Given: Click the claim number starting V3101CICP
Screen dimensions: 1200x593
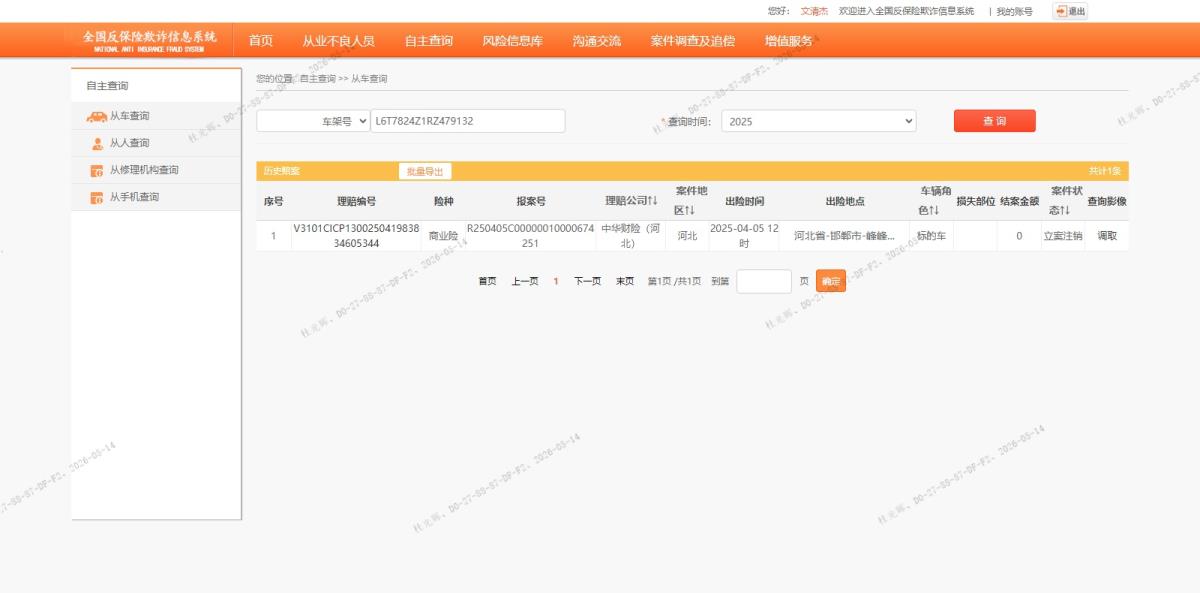Looking at the screenshot, I should 356,236.
